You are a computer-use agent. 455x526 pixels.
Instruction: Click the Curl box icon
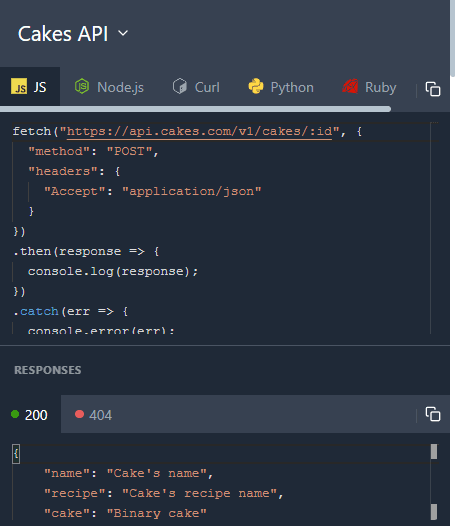tap(180, 86)
